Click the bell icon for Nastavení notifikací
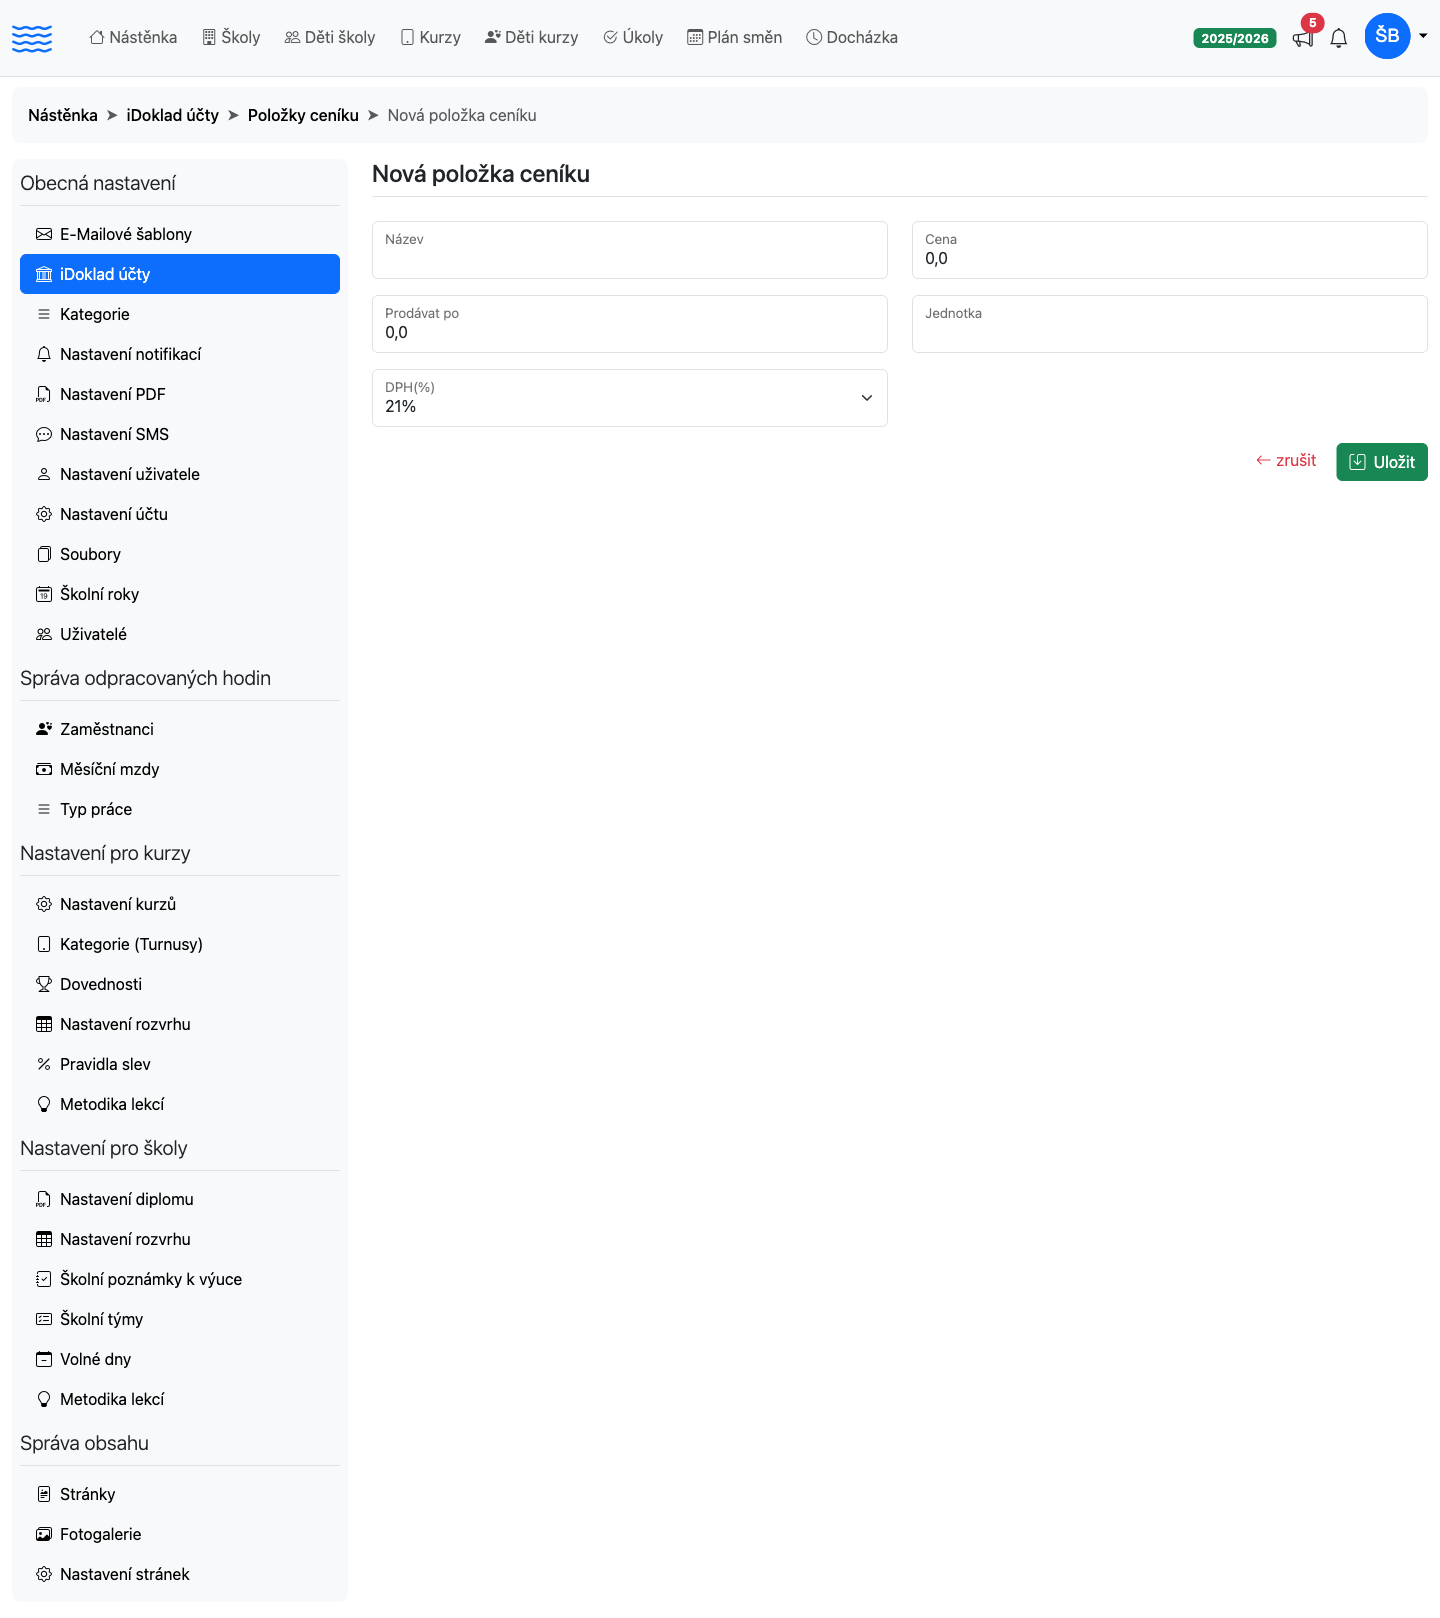The width and height of the screenshot is (1440, 1618). click(x=44, y=354)
